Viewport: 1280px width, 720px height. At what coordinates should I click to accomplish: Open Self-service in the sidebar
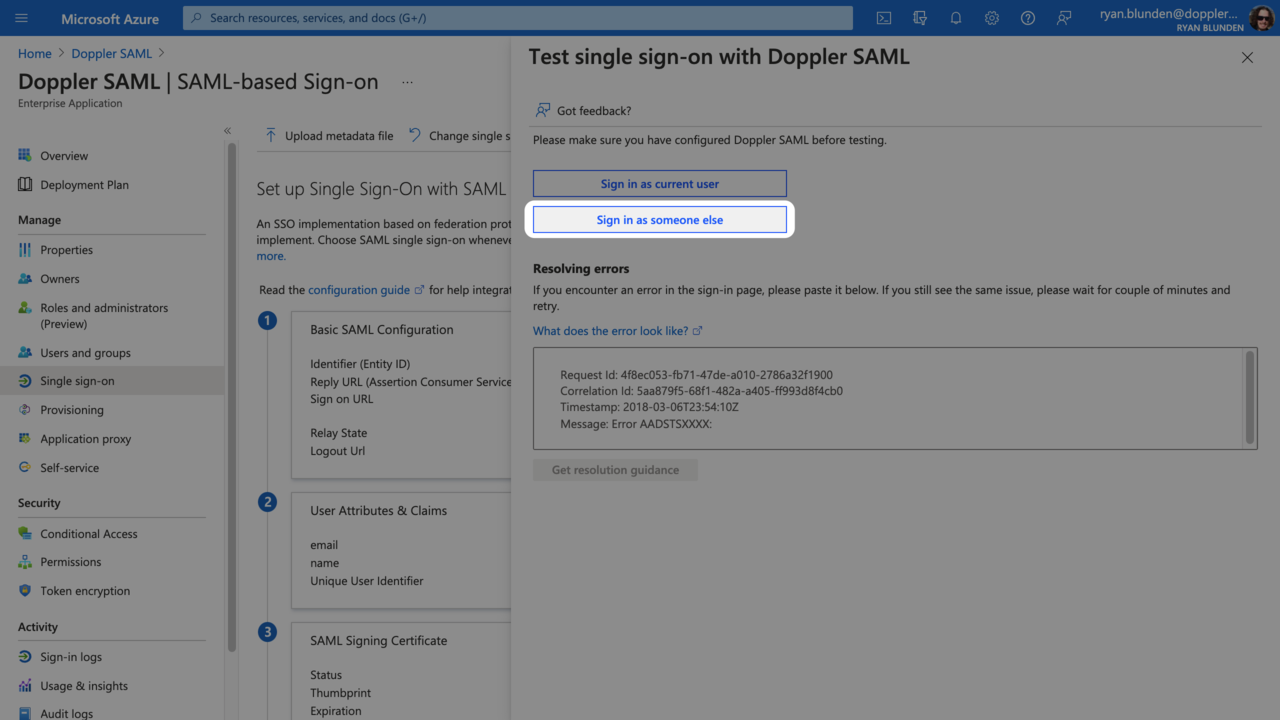pyautogui.click(x=69, y=468)
